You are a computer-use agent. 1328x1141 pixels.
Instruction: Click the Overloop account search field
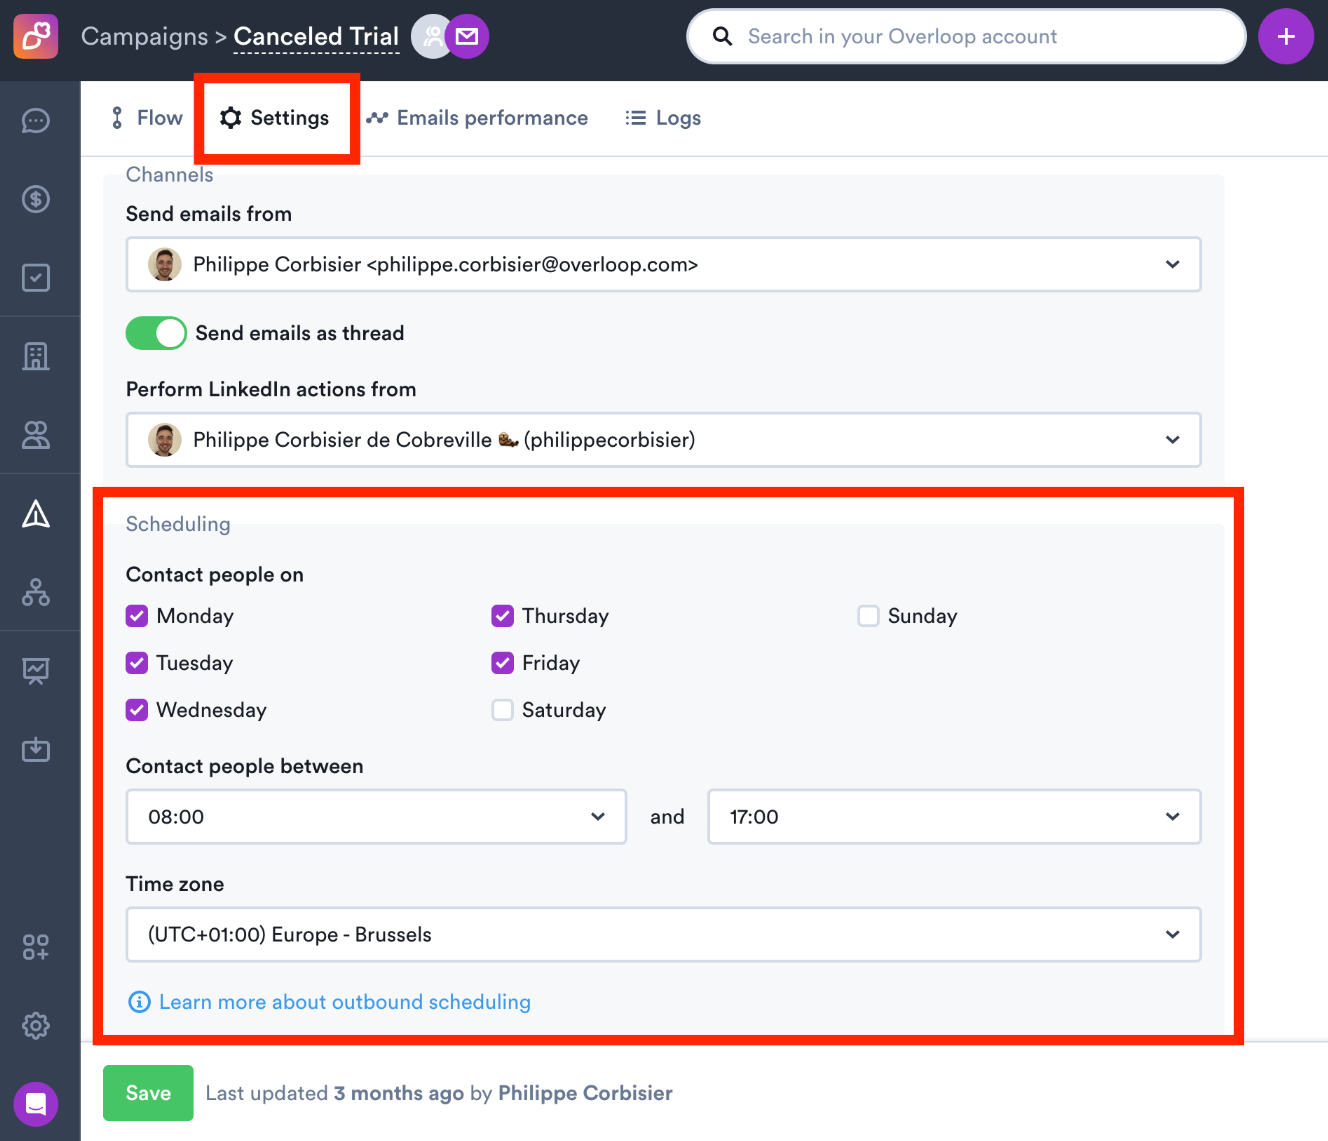(x=966, y=37)
